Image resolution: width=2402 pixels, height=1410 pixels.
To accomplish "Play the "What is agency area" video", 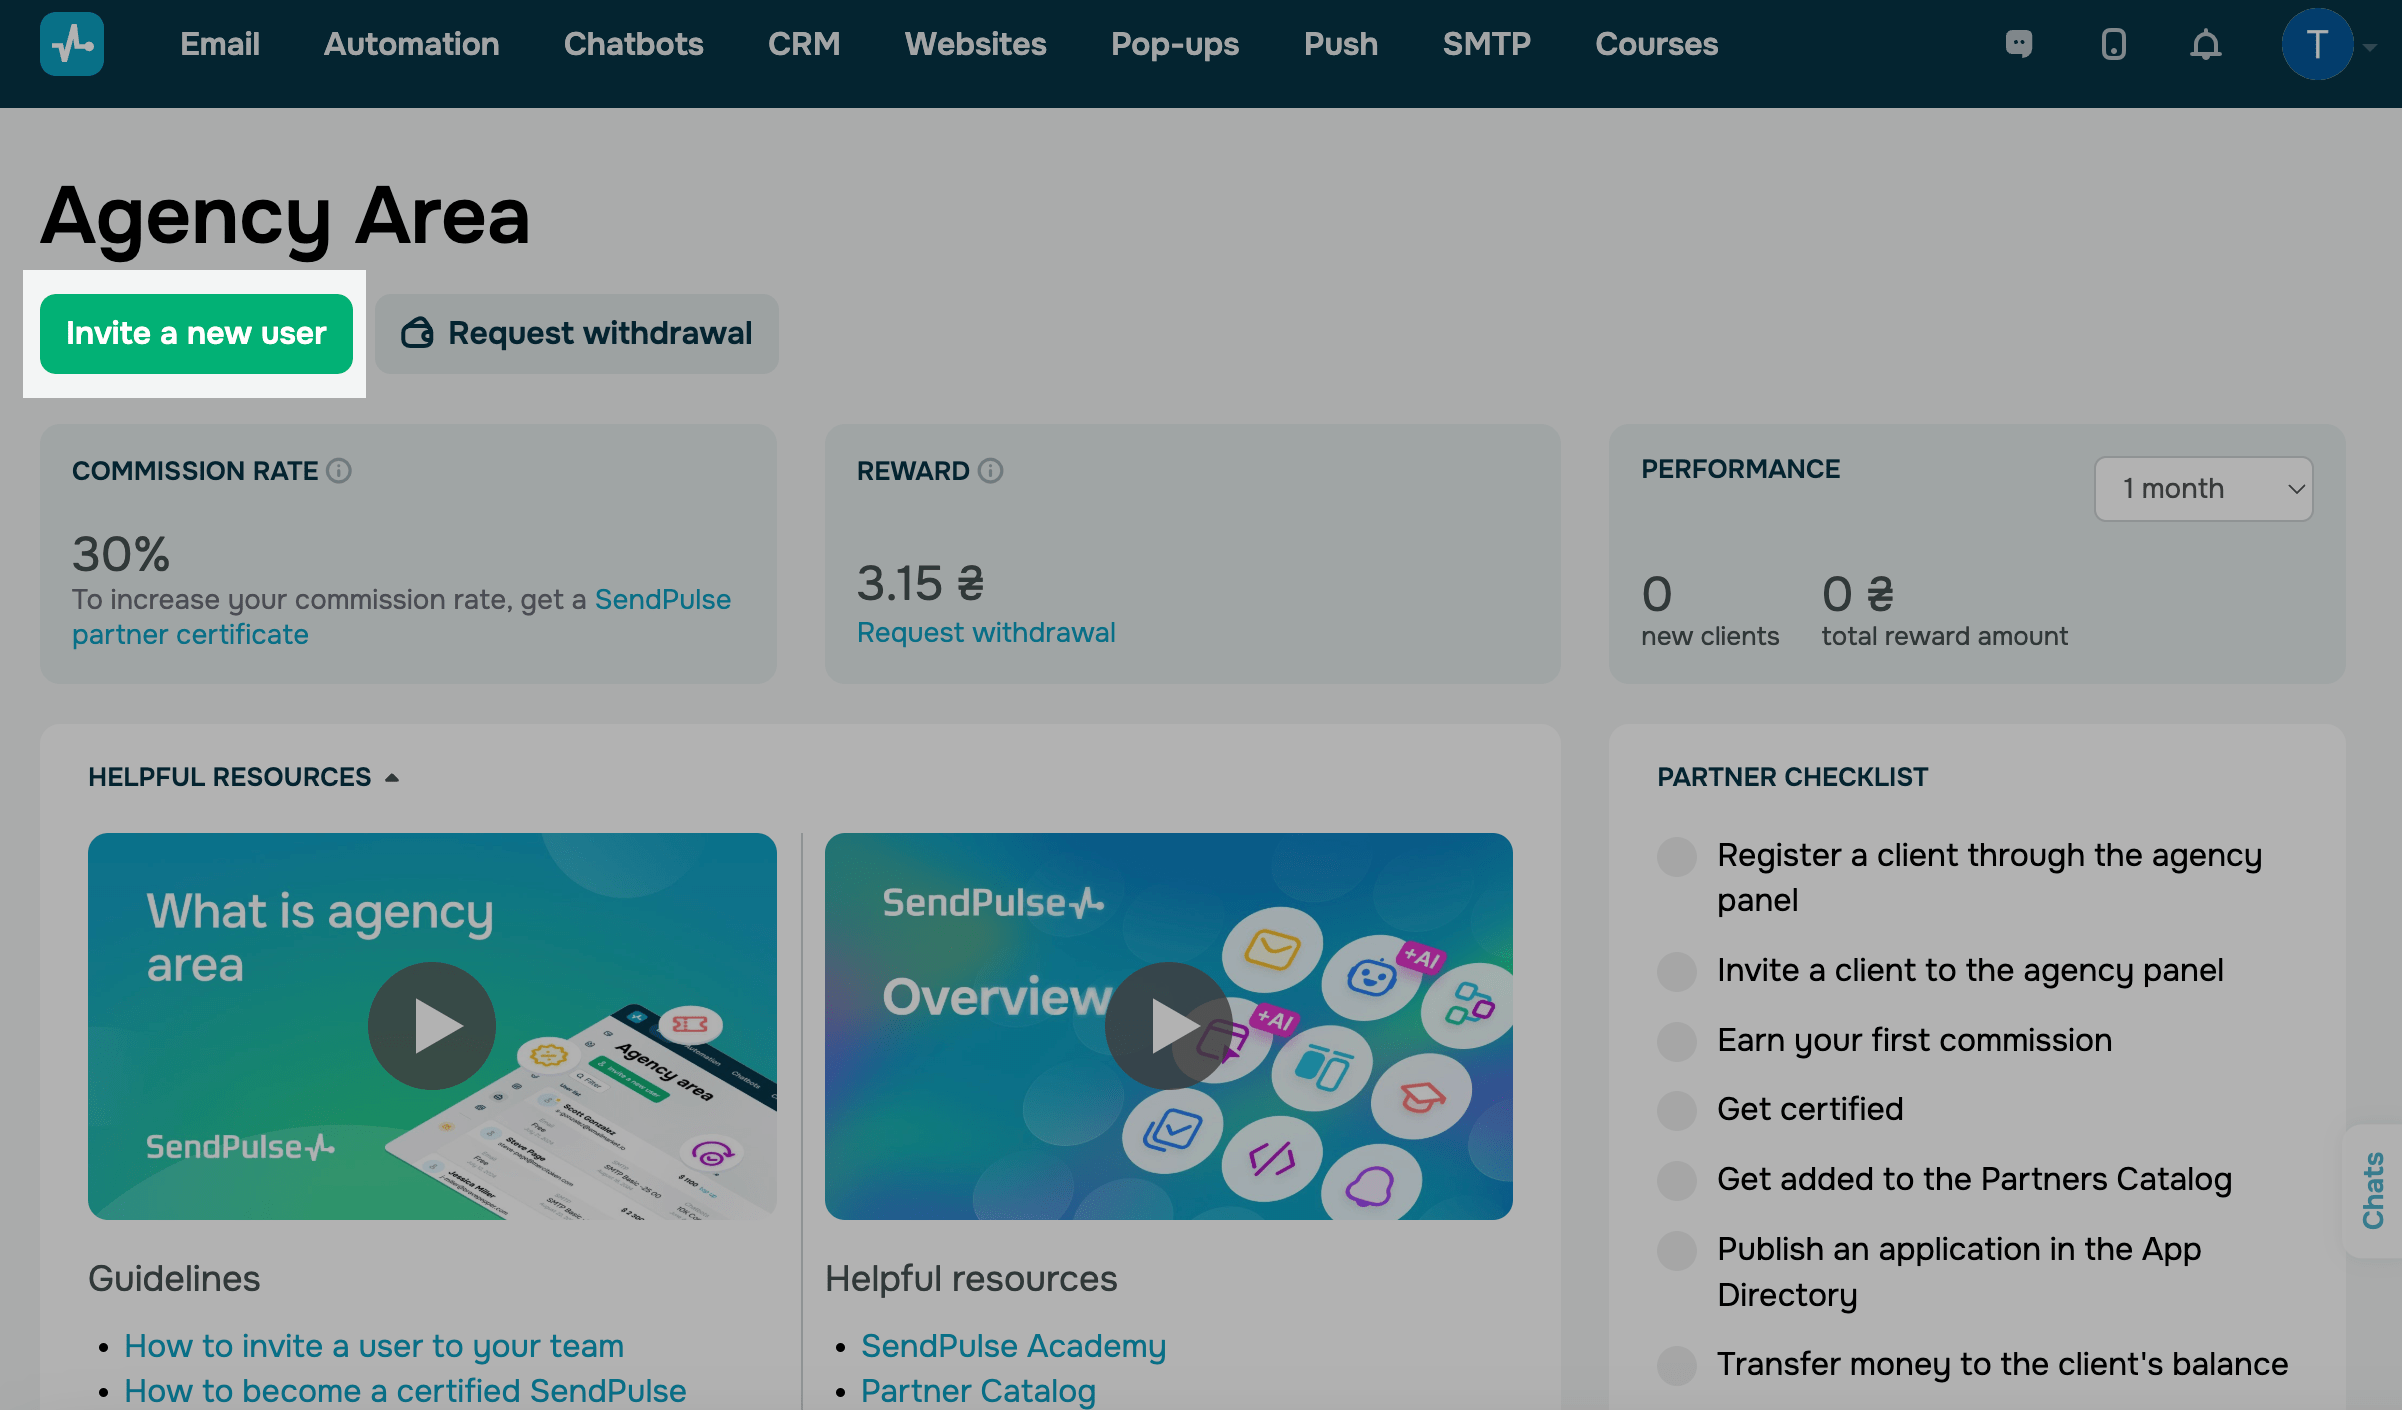I will (432, 1026).
